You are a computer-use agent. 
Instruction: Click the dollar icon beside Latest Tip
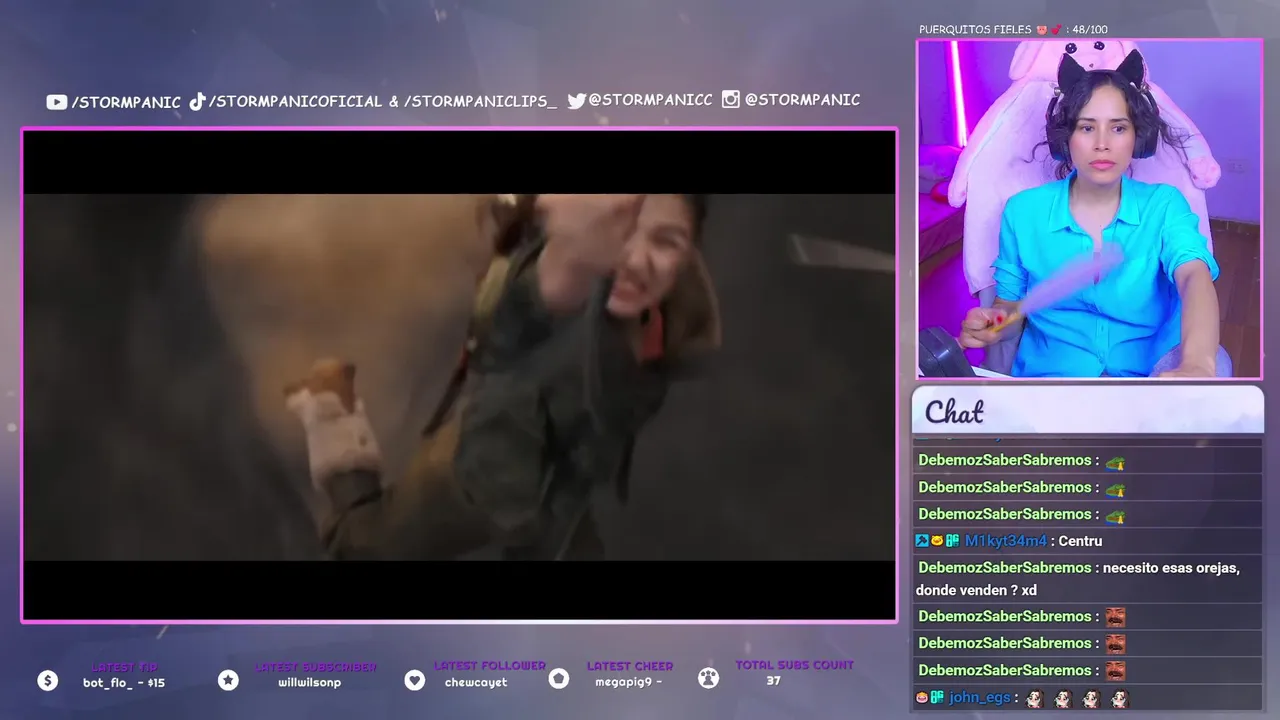(x=47, y=680)
